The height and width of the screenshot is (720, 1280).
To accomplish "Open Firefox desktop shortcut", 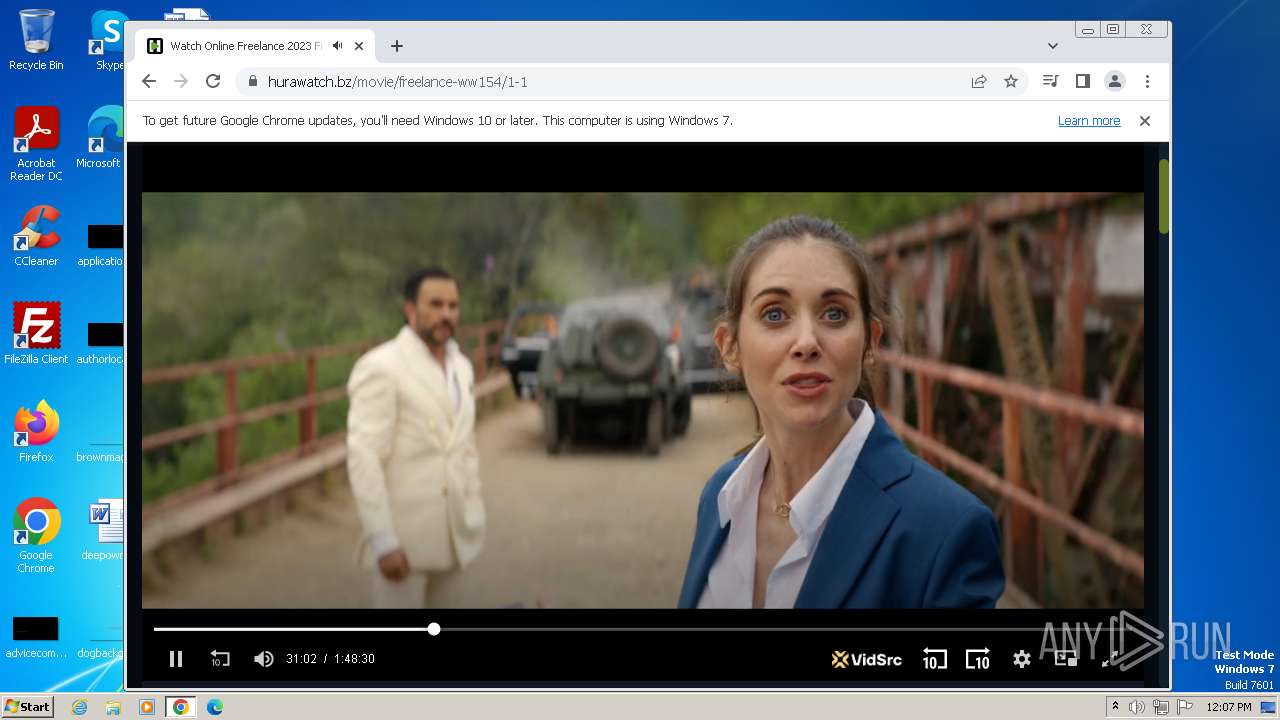I will 36,432.
